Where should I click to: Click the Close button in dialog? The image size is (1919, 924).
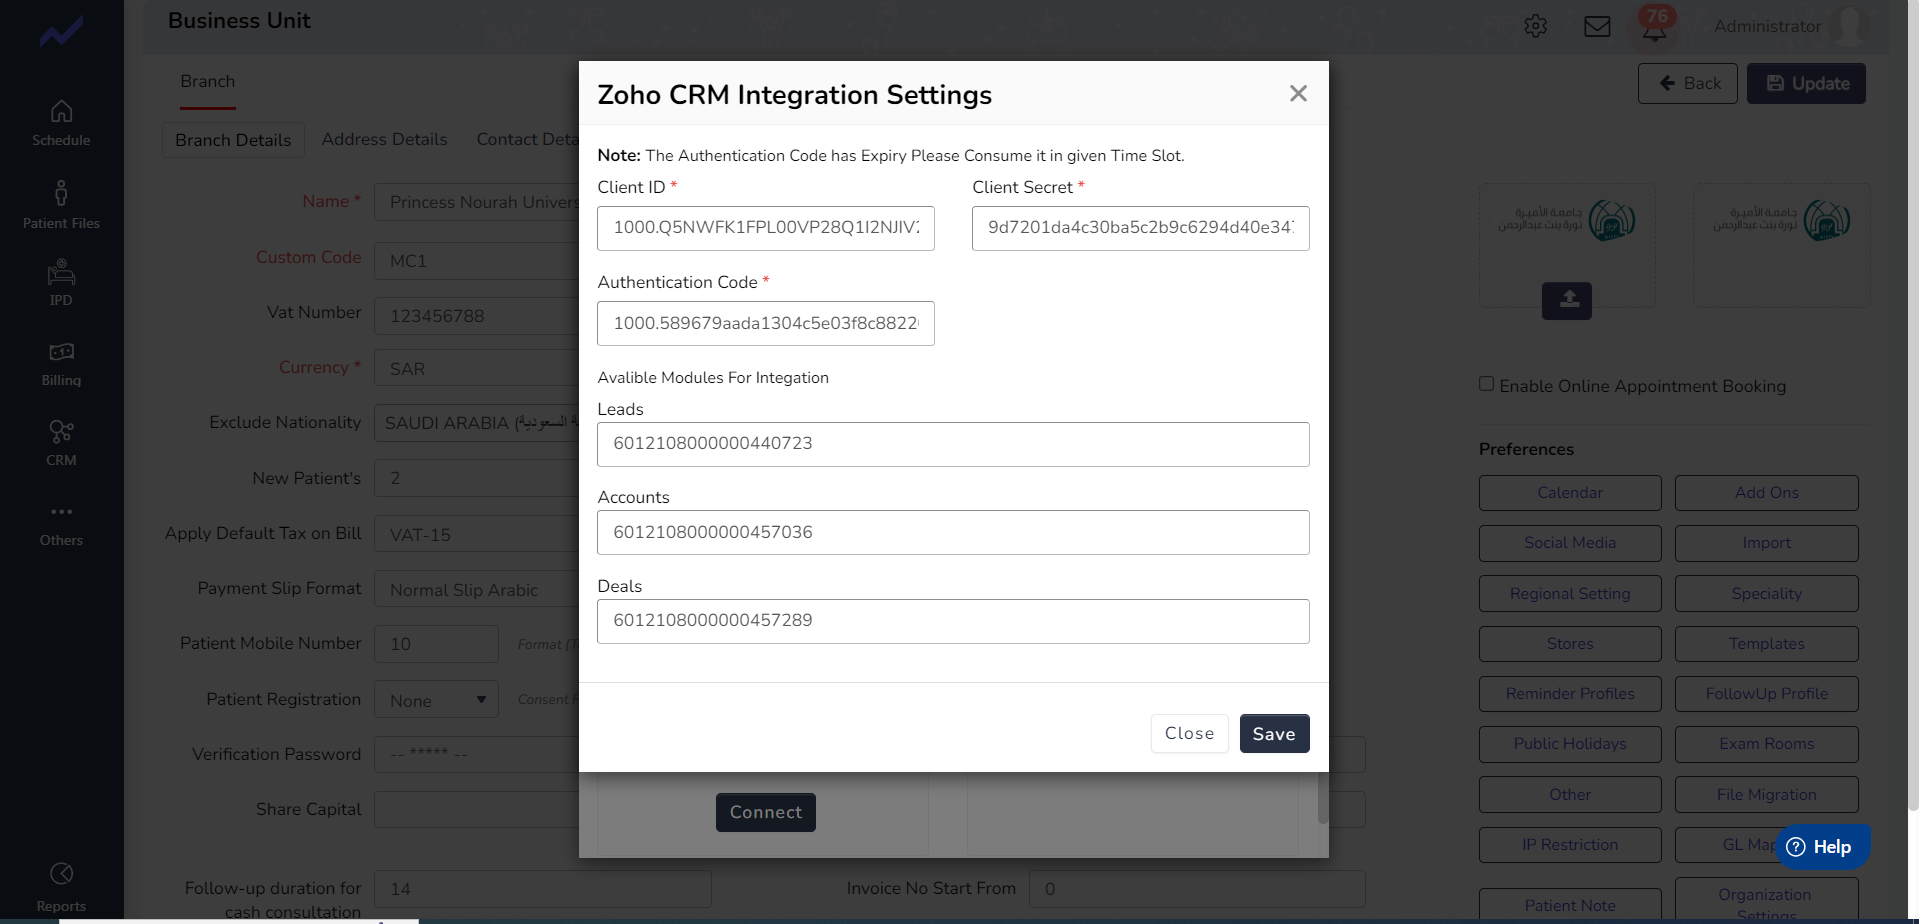point(1189,733)
